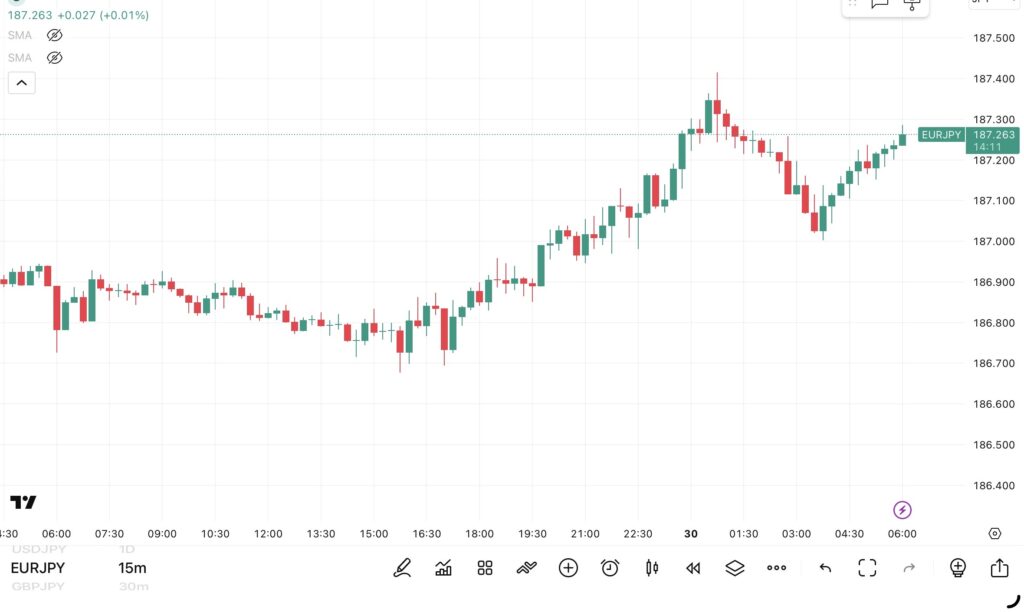This screenshot has height=612, width=1024.
Task: Undo the last chart action
Action: pyautogui.click(x=825, y=568)
